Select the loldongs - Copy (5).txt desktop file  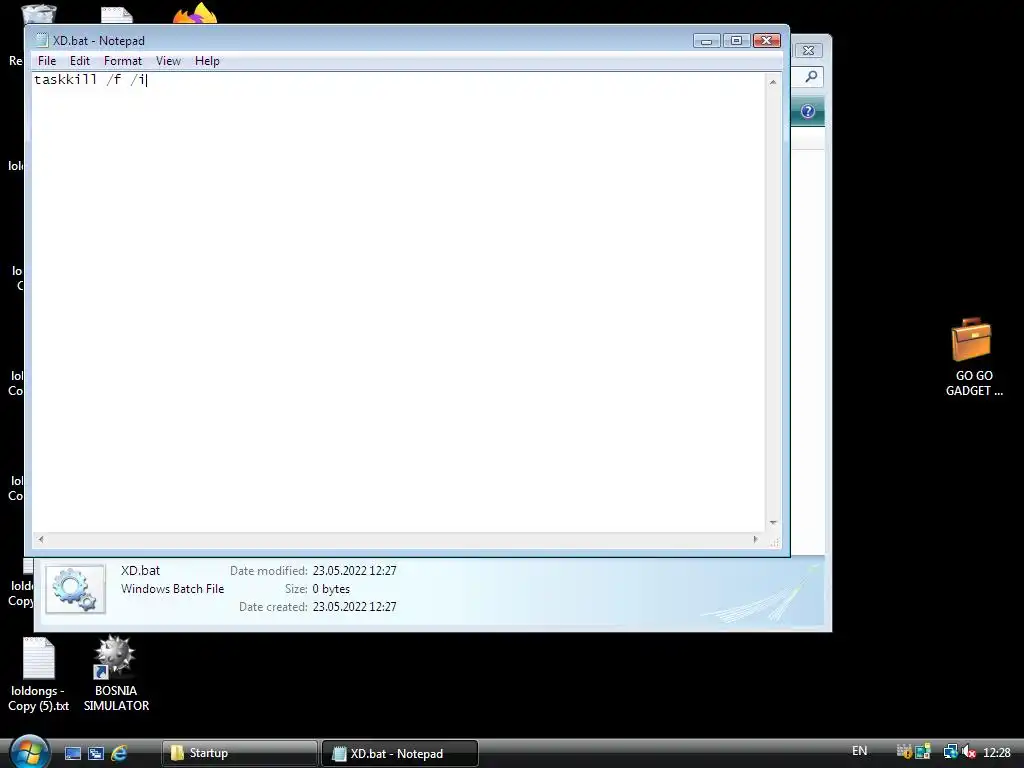(x=39, y=674)
